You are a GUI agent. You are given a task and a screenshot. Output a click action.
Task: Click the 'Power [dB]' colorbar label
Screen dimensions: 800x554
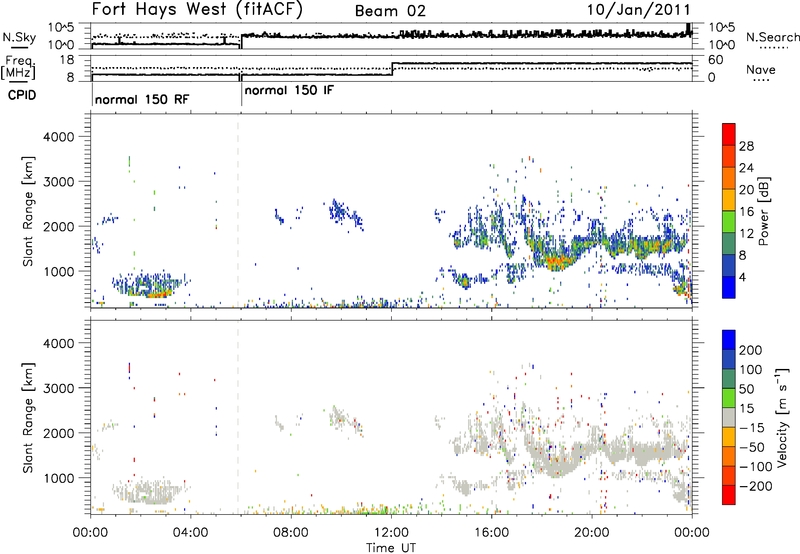pos(764,211)
